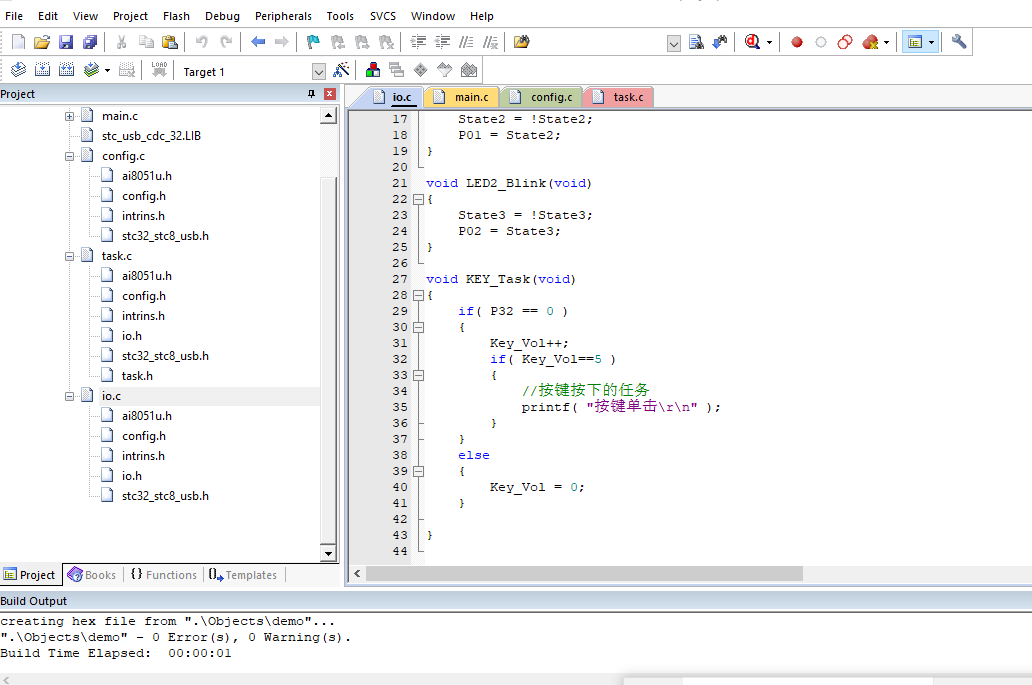Toggle auto-hide pin on Project panel
Screen dimensions: 1032x685
(x=311, y=94)
